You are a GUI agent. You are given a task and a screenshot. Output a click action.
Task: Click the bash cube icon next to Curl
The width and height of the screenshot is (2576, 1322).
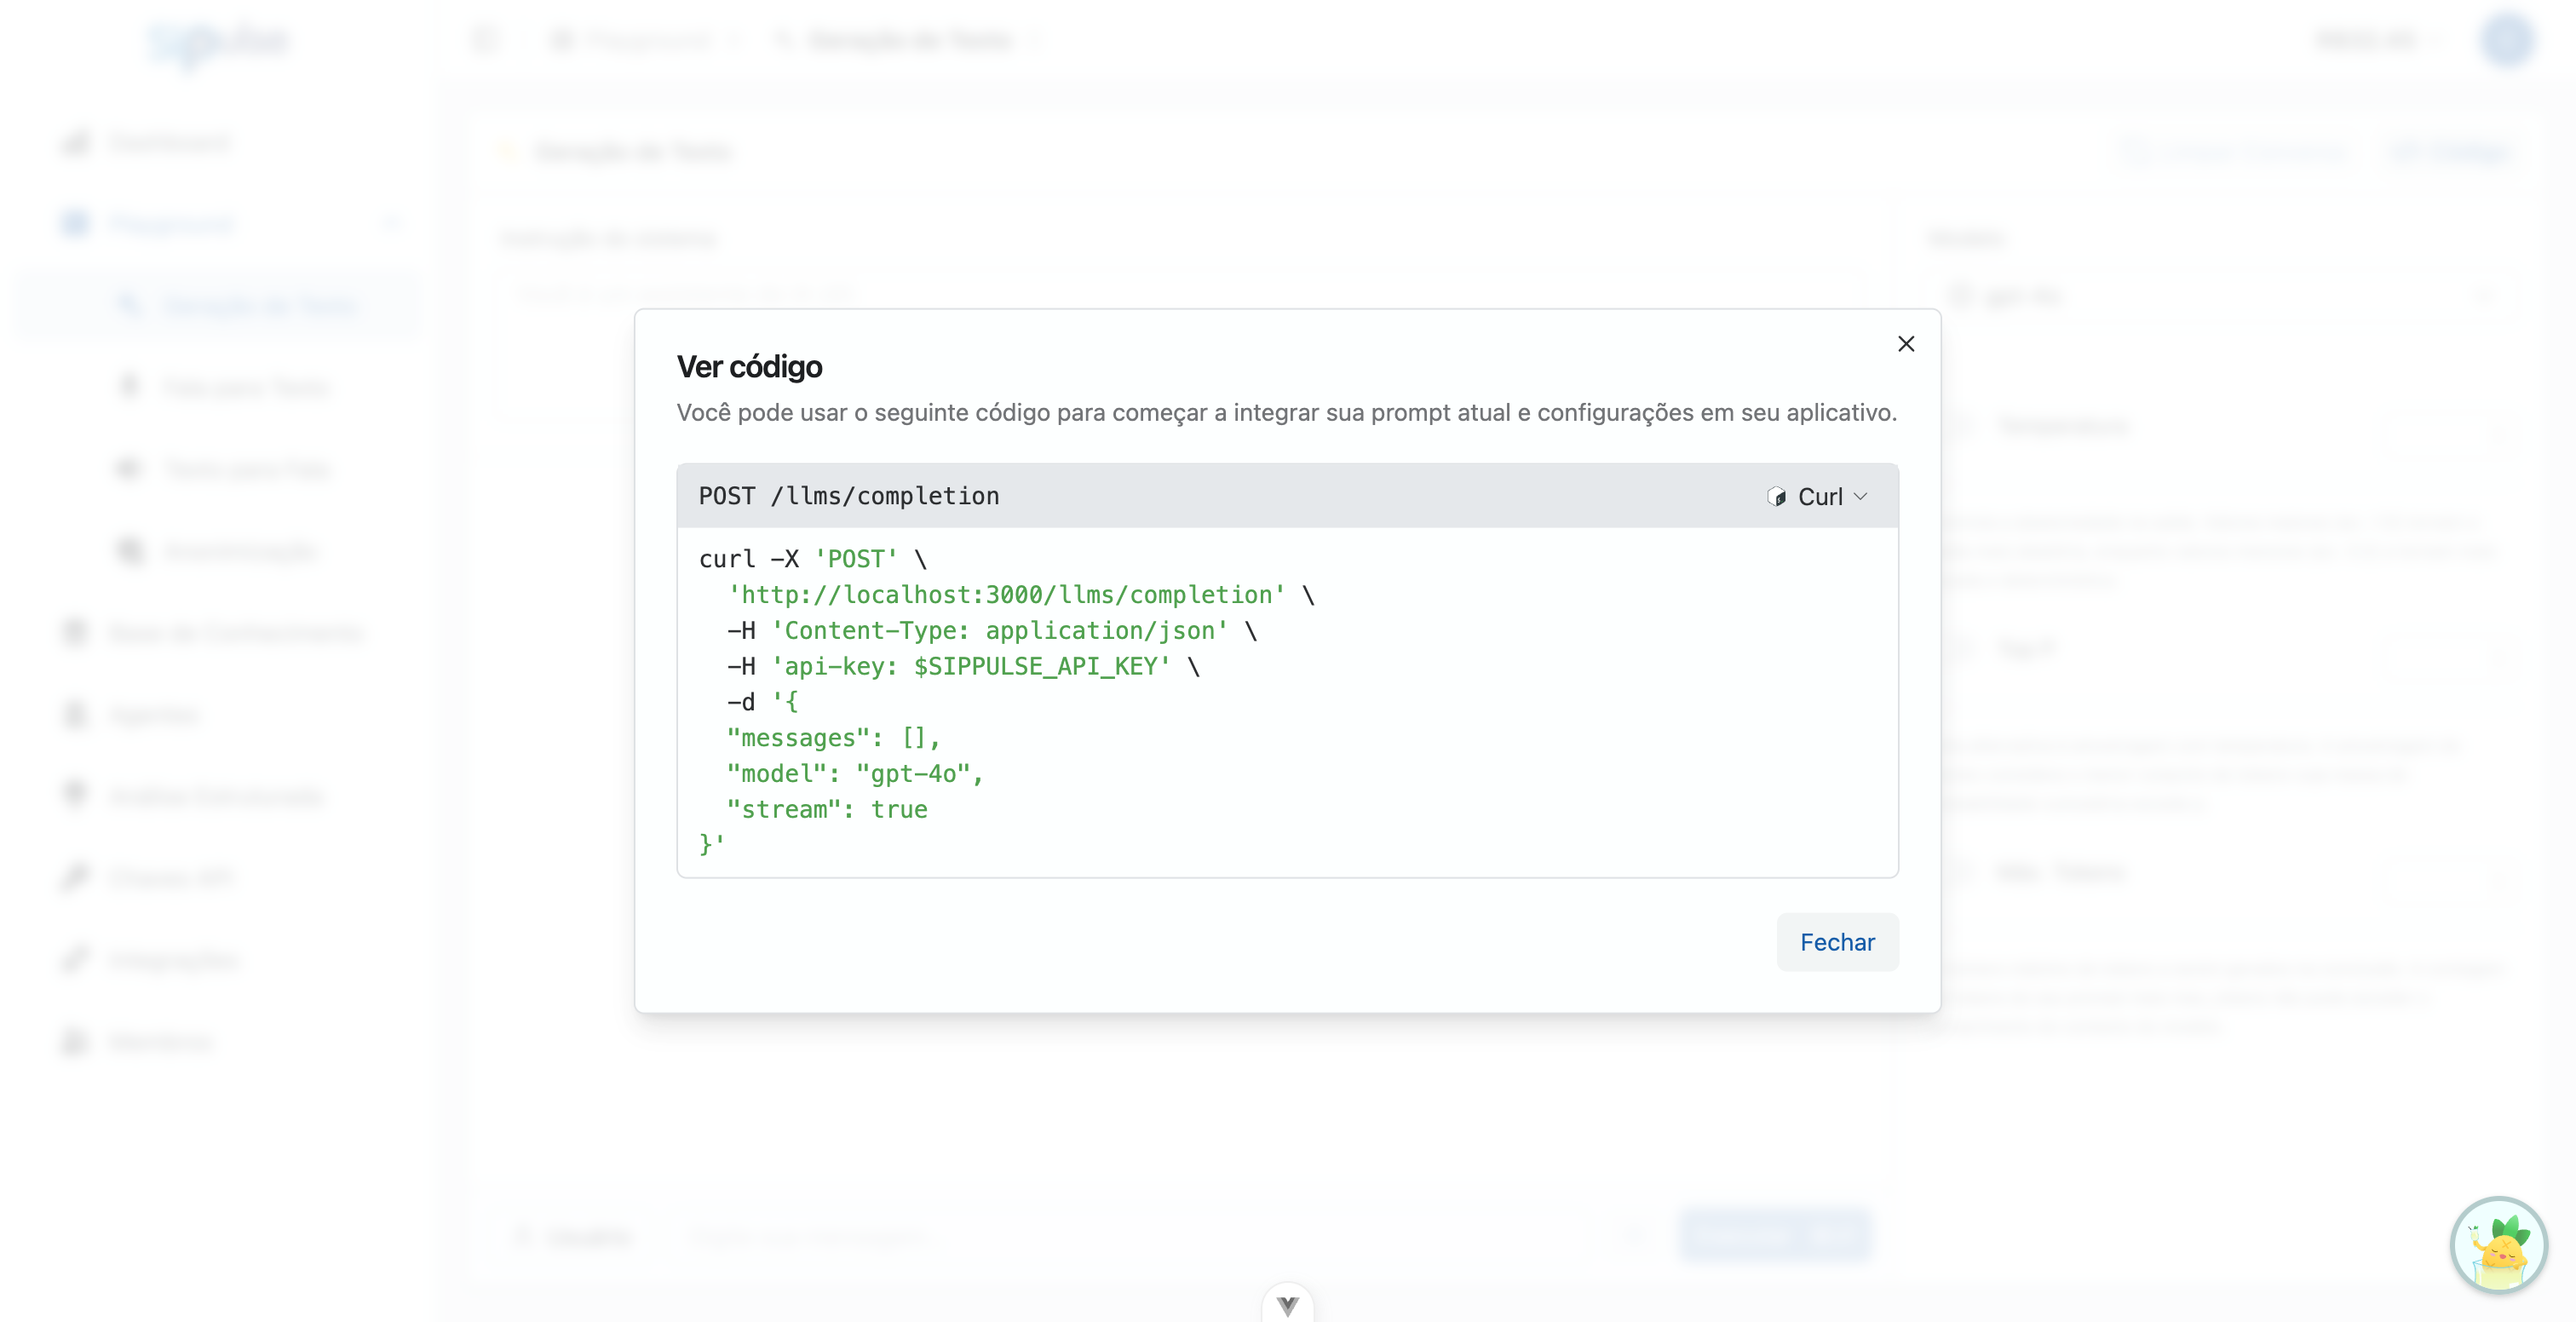tap(1776, 496)
